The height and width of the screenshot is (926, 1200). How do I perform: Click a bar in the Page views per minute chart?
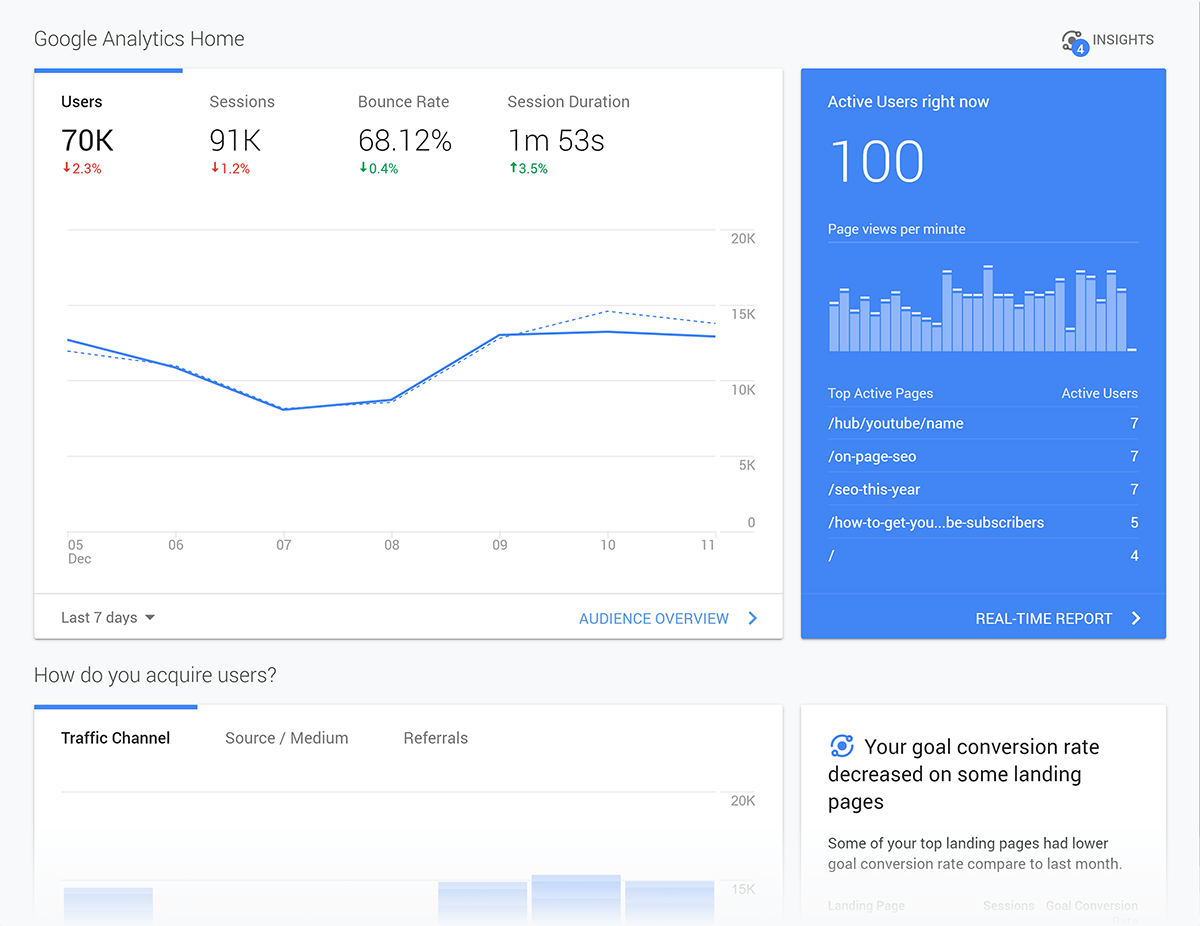(x=985, y=310)
